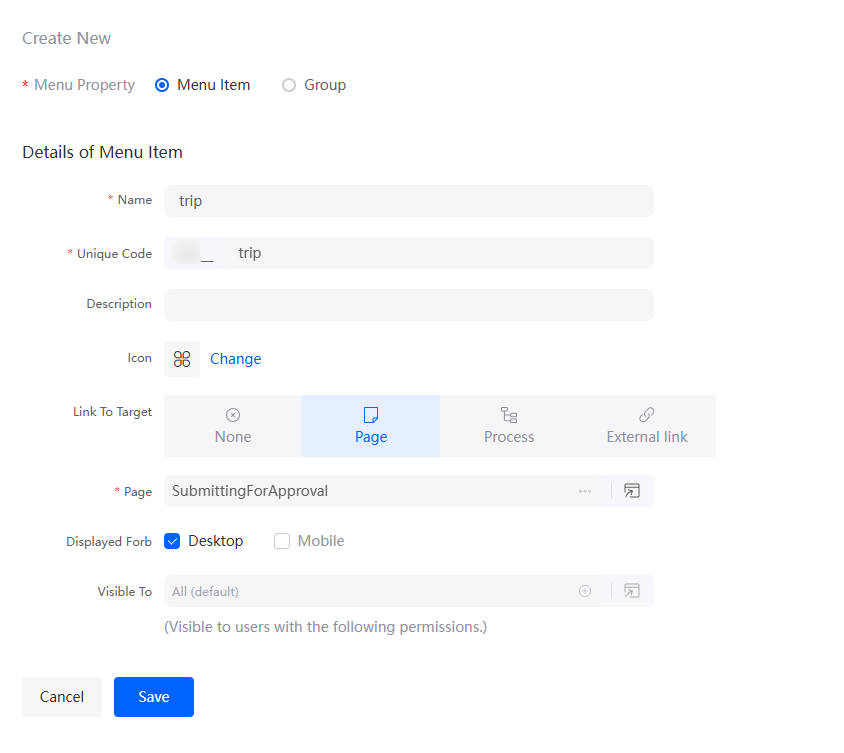Click the chain link icon above External link
Viewport: 844px width, 753px height.
pos(647,415)
